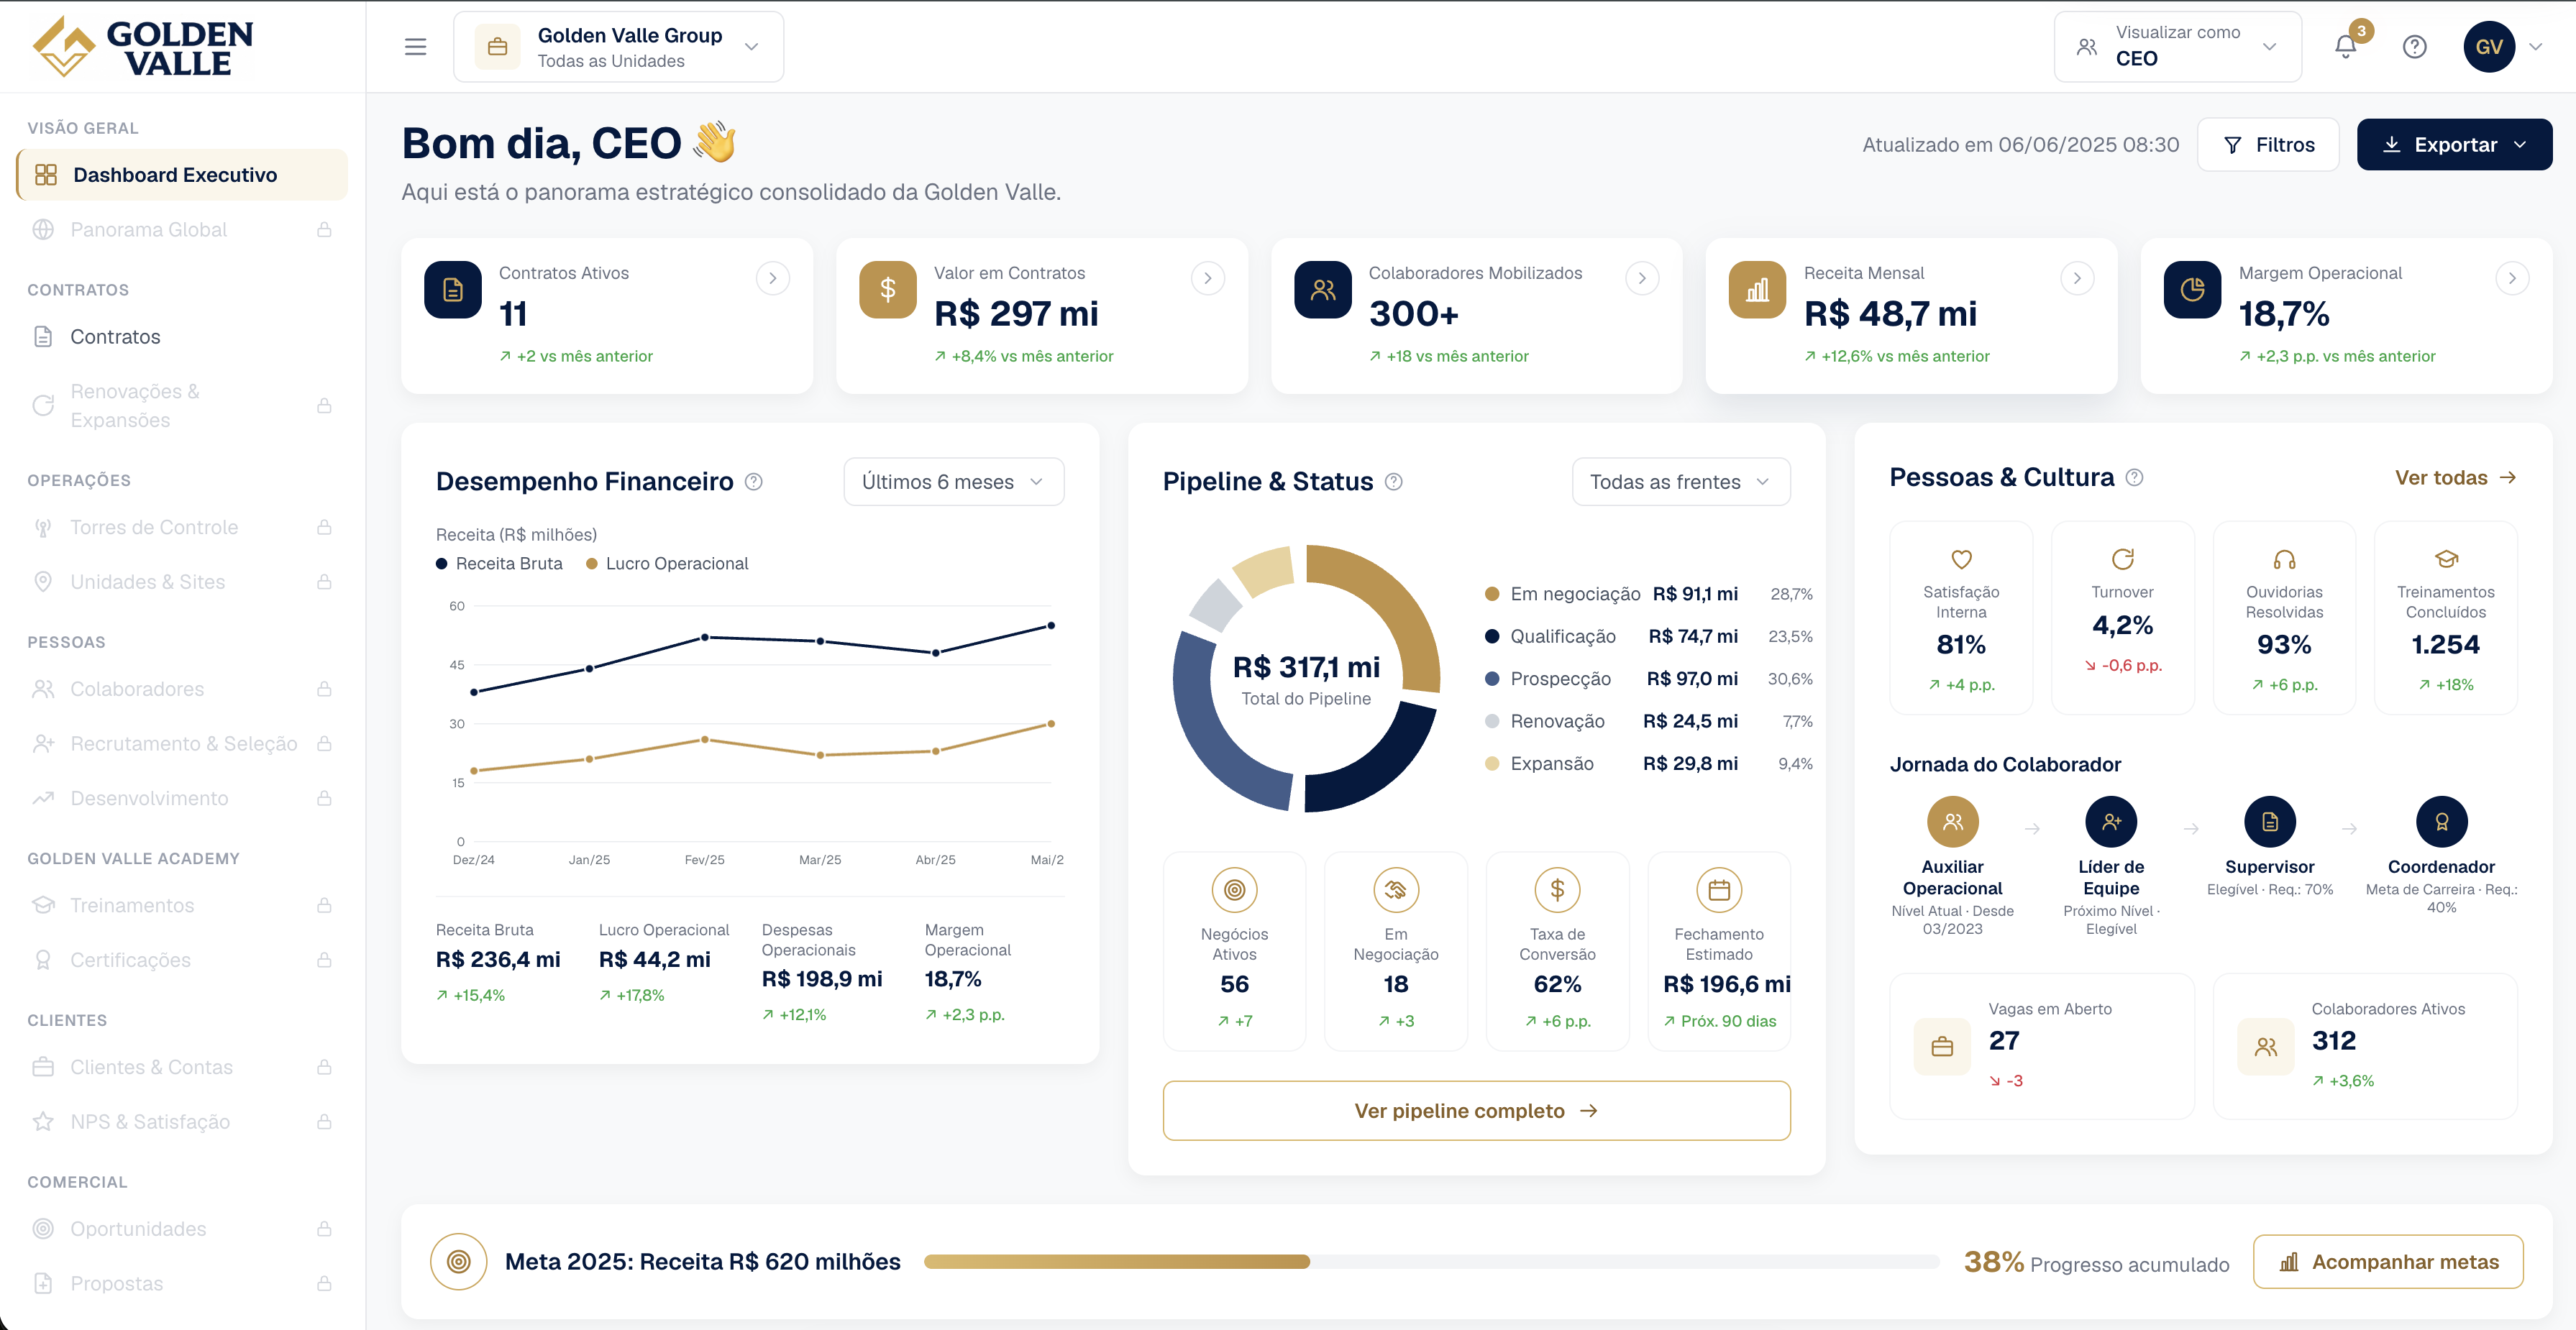Show Desempenho Financeiro info tooltip icon

click(x=754, y=482)
